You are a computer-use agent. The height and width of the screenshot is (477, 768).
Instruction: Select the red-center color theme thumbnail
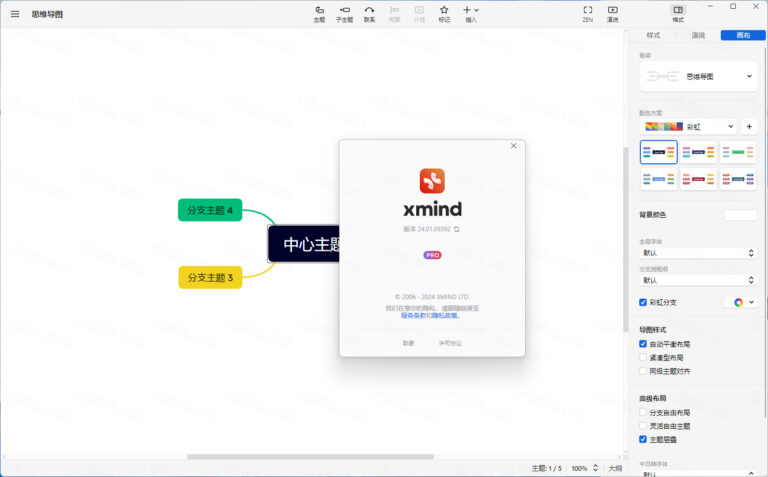(698, 179)
